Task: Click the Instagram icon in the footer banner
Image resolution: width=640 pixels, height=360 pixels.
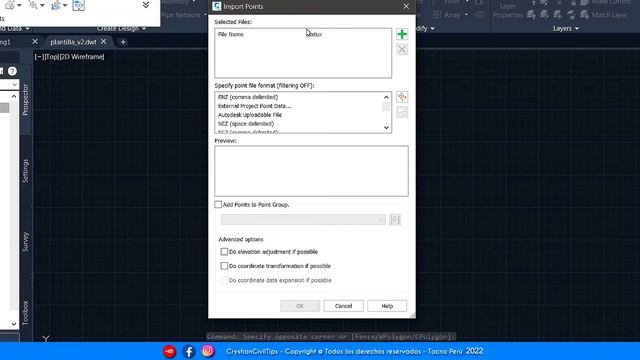Action: (x=207, y=351)
